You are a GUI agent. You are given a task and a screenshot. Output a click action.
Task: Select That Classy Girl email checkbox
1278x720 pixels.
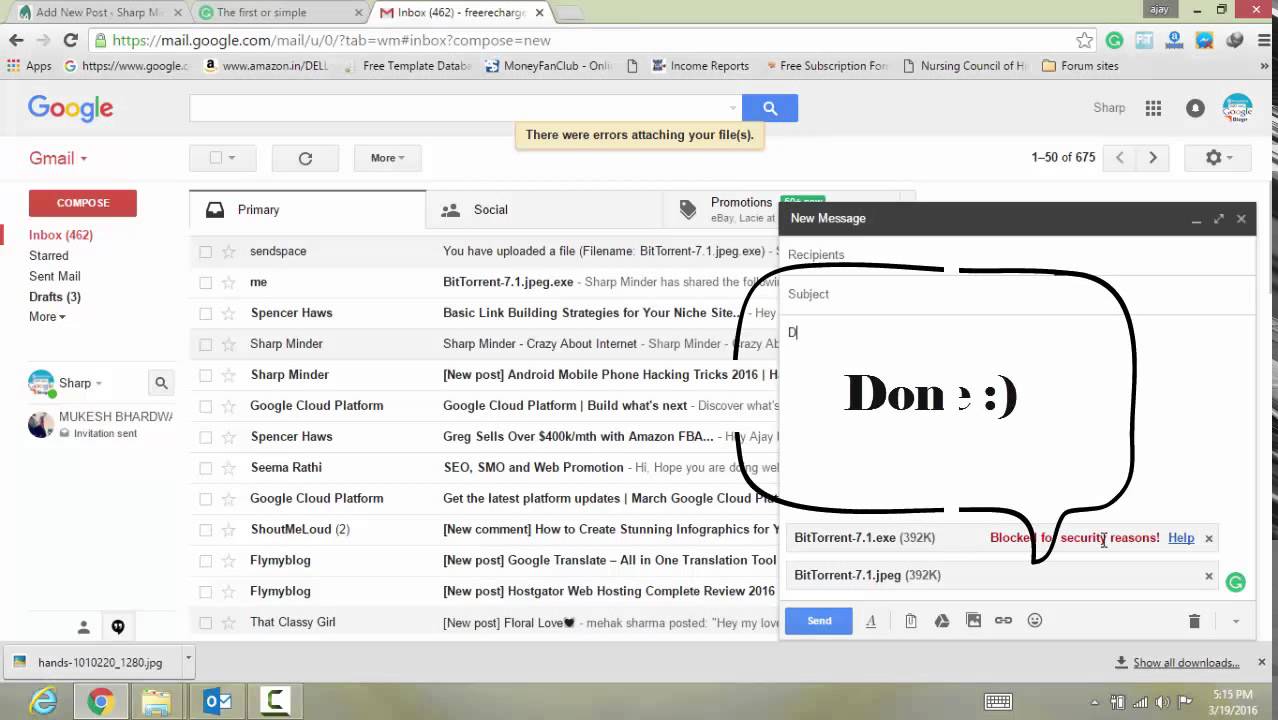tap(205, 622)
